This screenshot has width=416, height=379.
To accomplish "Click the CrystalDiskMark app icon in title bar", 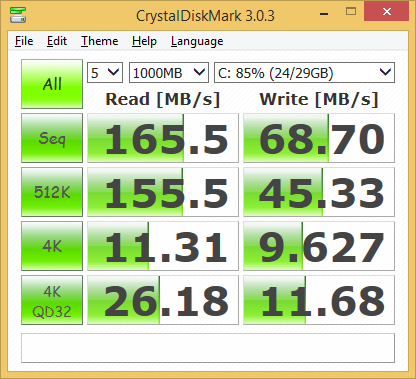I will click(x=18, y=15).
